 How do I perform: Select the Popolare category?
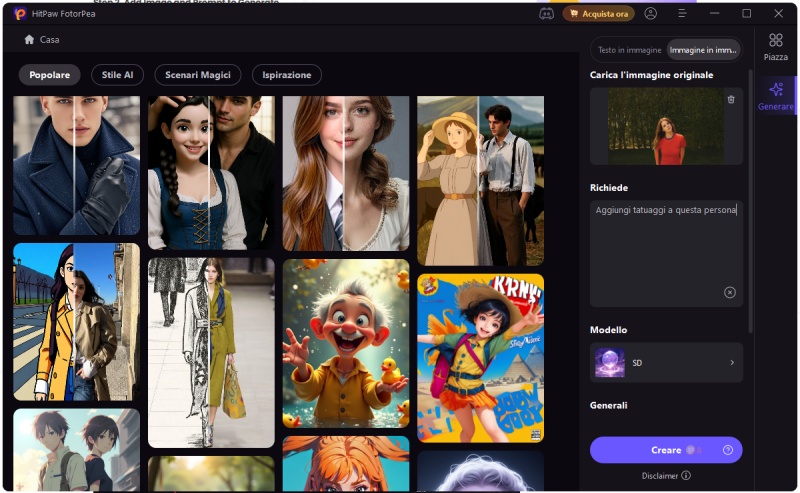click(49, 75)
